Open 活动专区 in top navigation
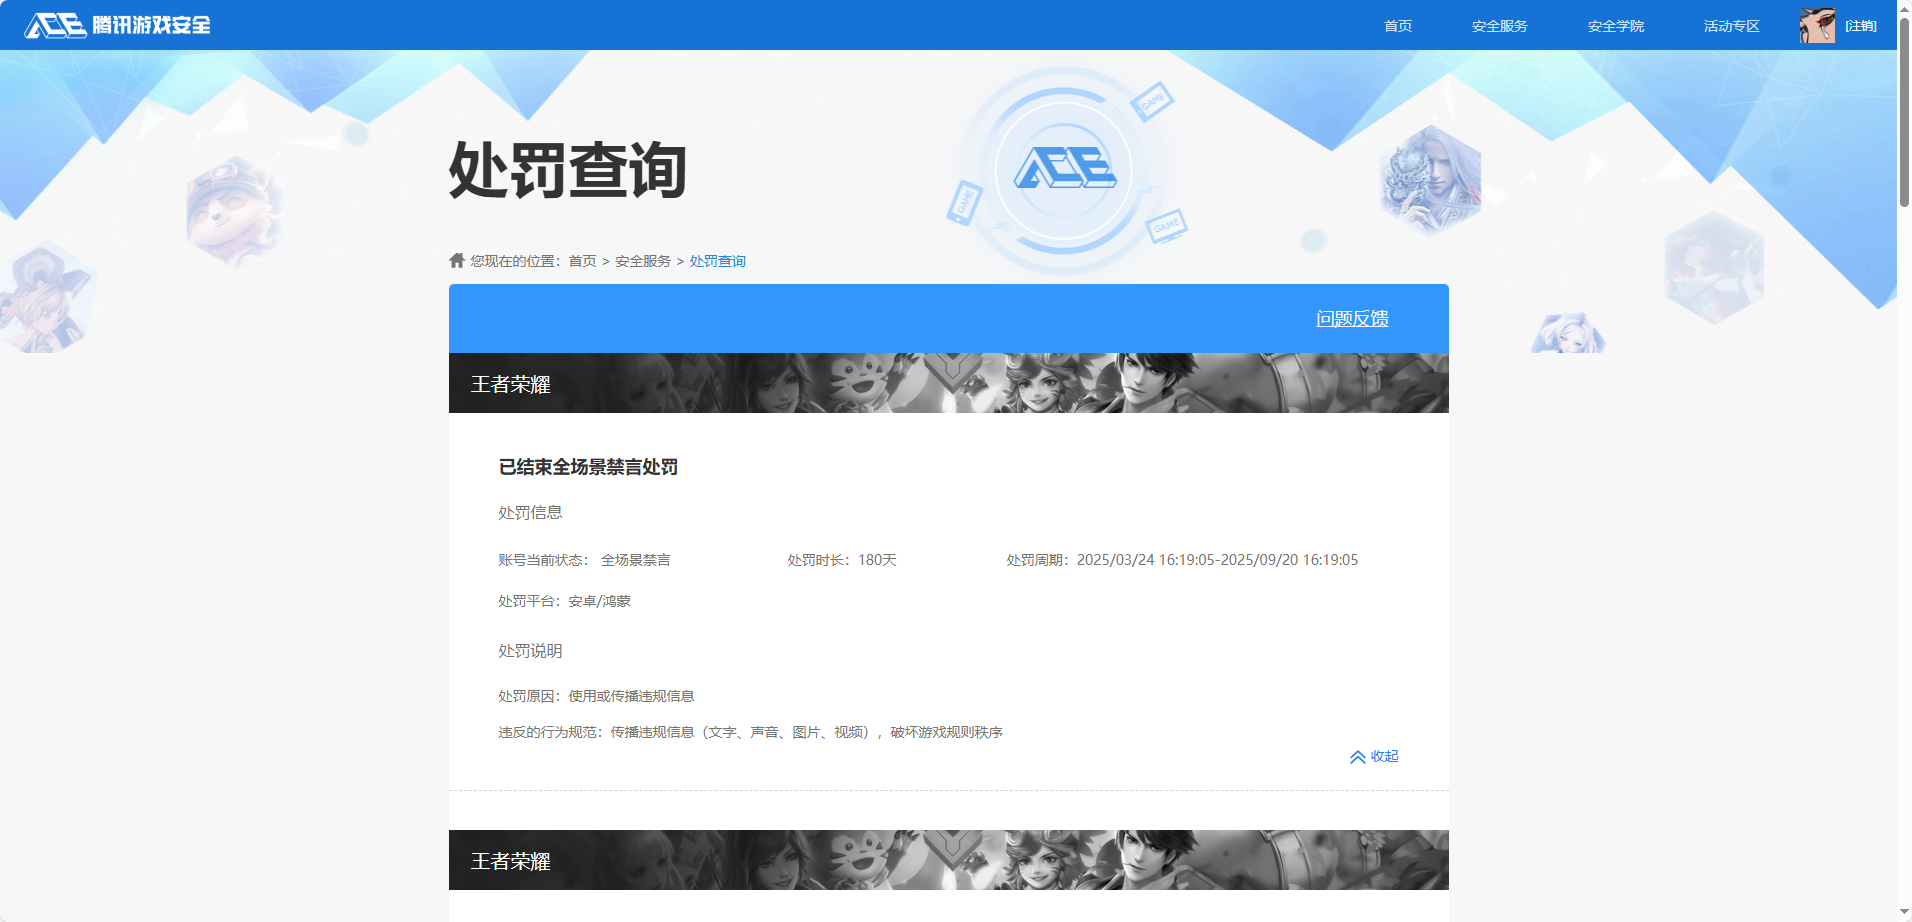 (1731, 26)
